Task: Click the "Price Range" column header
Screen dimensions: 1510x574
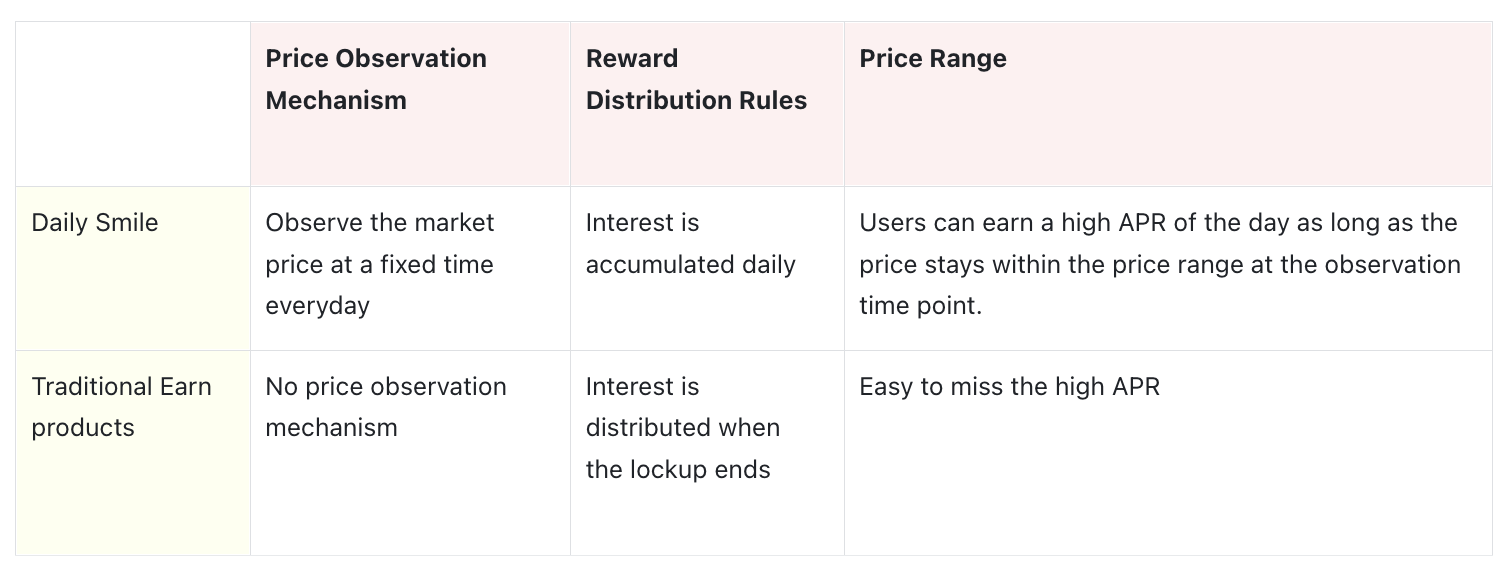Action: click(932, 59)
